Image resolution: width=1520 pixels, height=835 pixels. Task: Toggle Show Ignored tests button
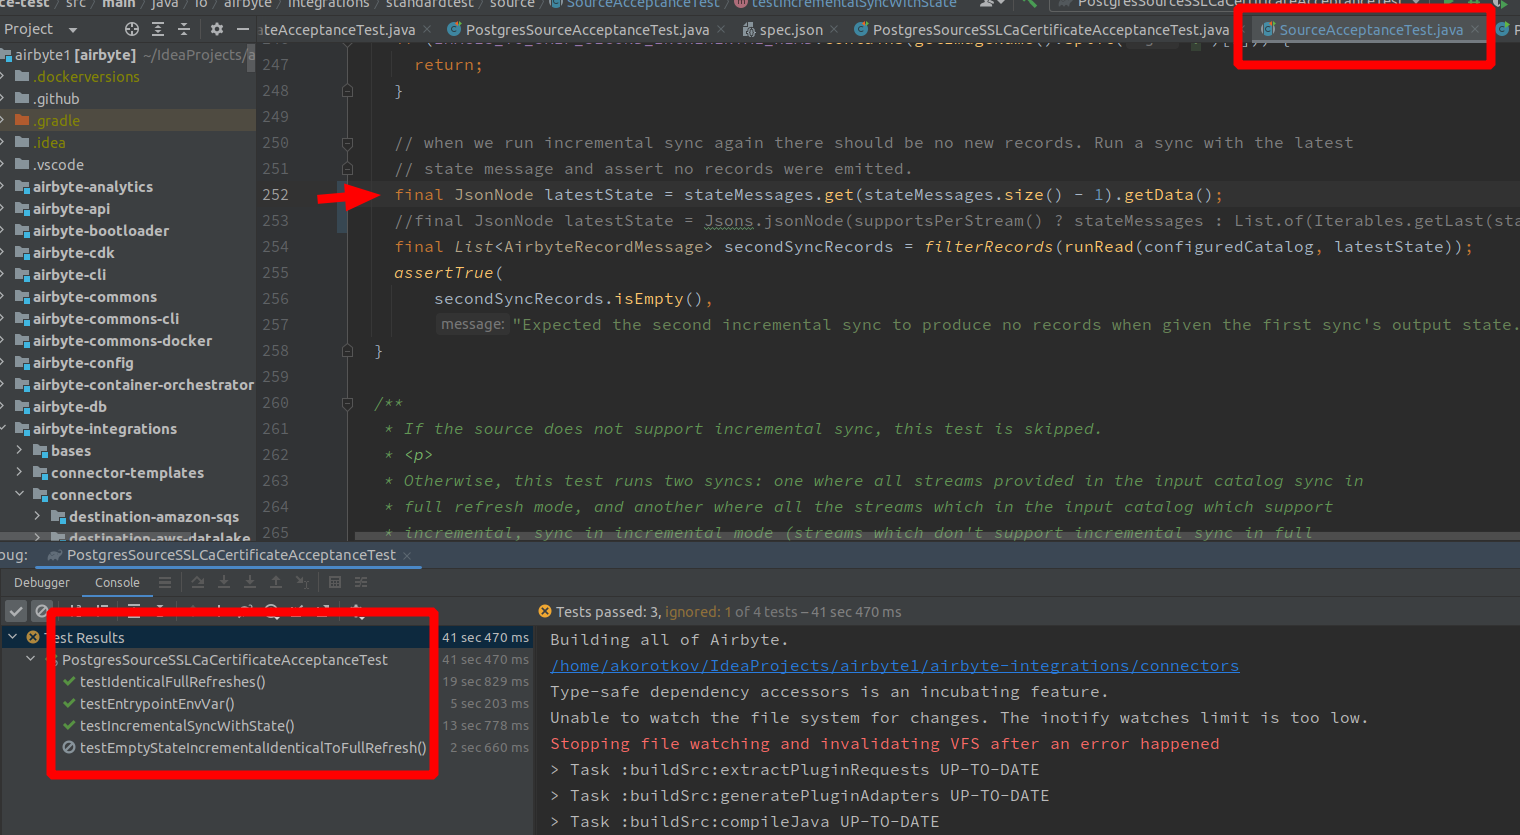(41, 611)
